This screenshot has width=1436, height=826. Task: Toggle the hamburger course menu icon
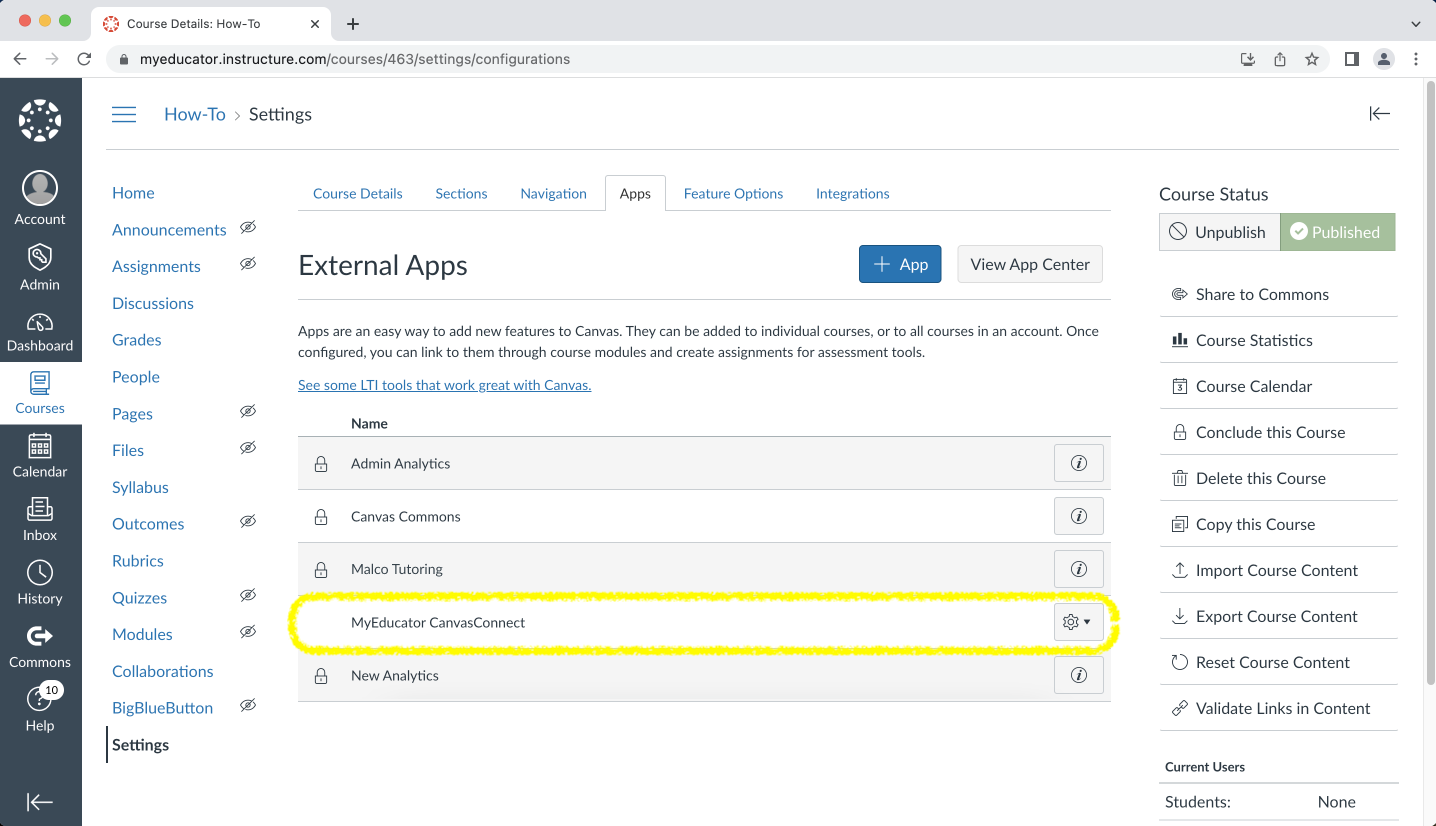pos(124,114)
